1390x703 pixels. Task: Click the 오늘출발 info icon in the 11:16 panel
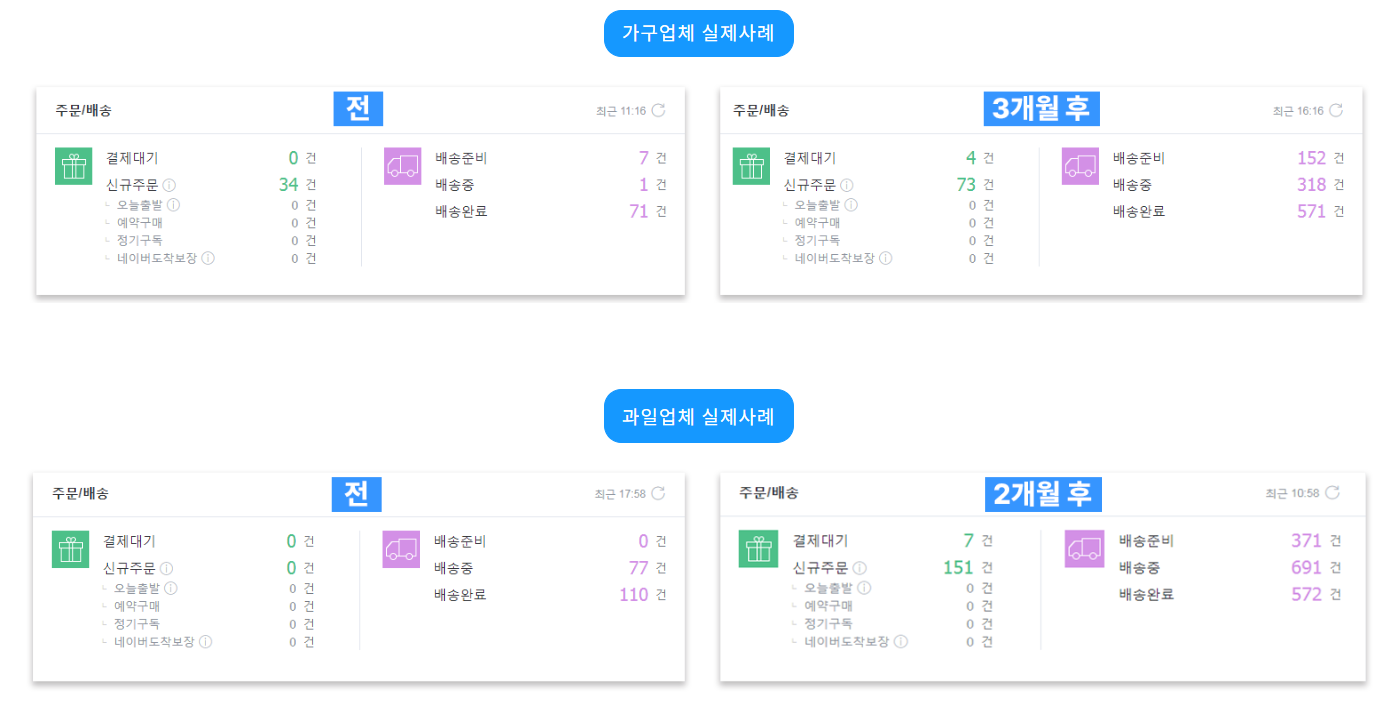[x=174, y=205]
